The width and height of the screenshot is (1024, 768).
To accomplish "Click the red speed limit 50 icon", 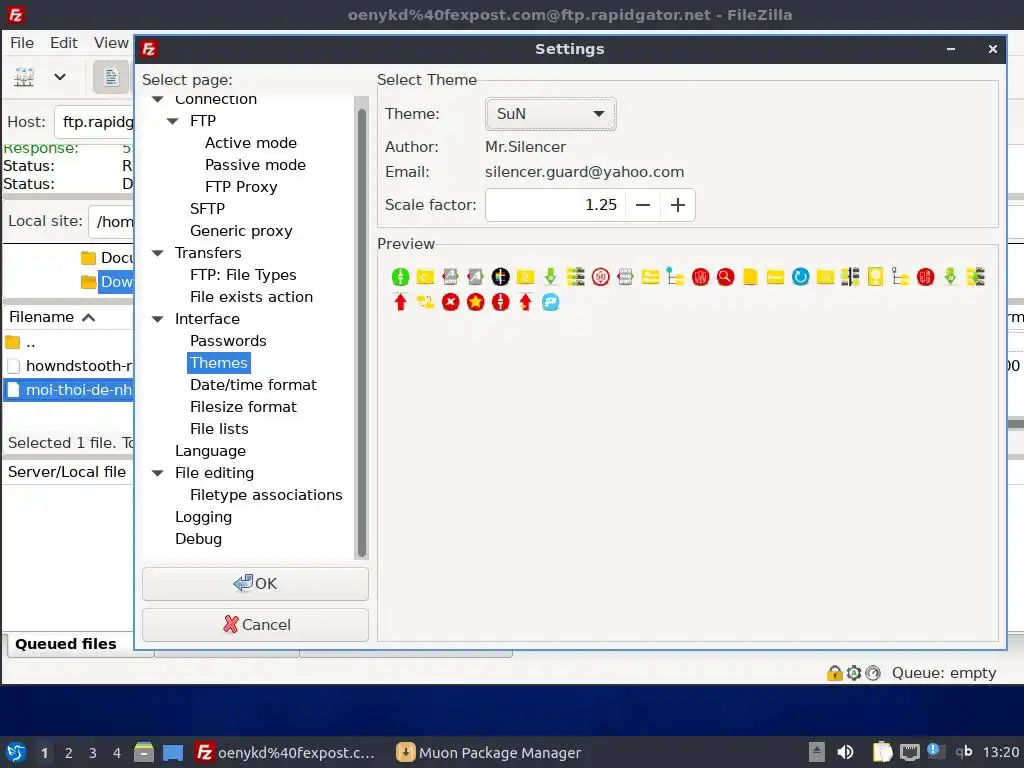I will (600, 277).
